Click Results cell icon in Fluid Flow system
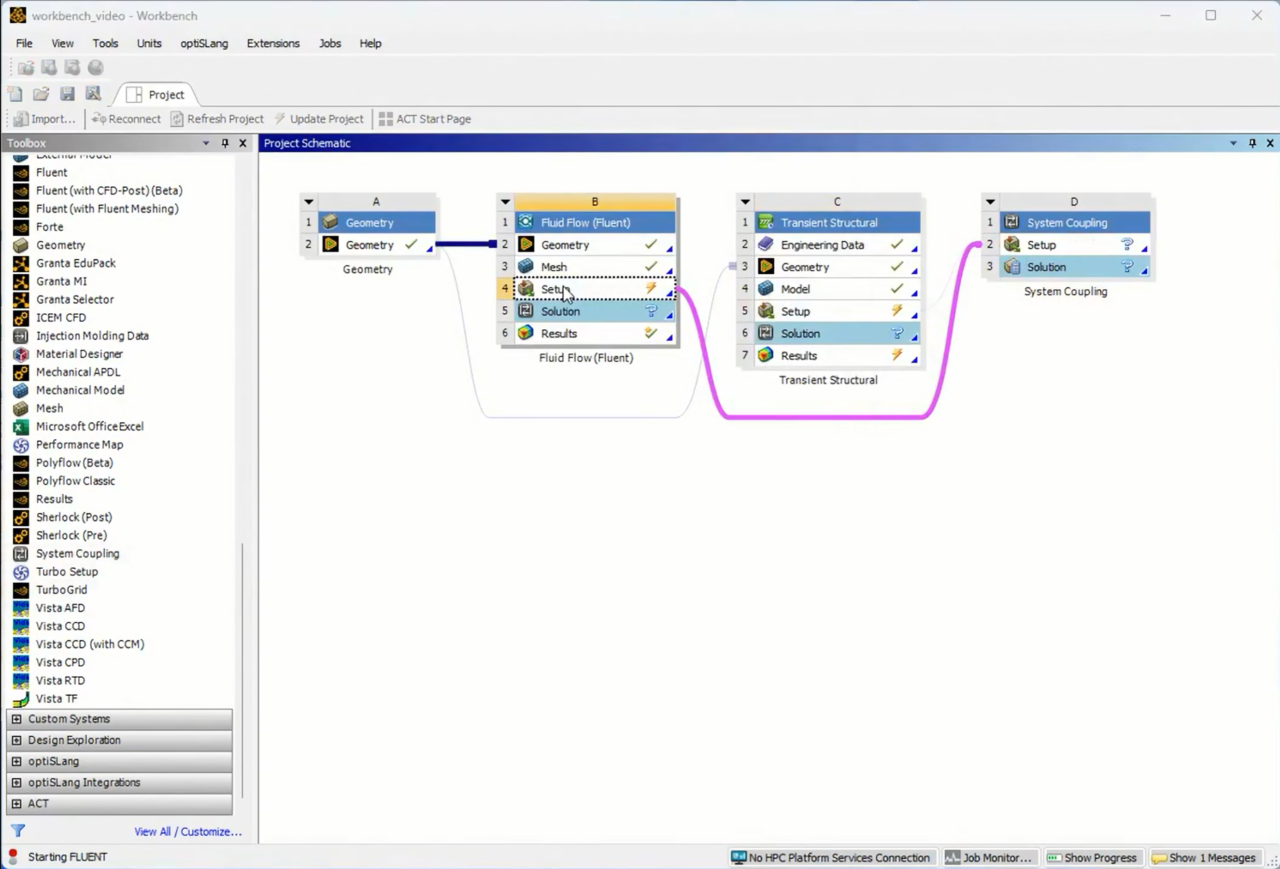This screenshot has width=1280, height=869. (x=526, y=334)
